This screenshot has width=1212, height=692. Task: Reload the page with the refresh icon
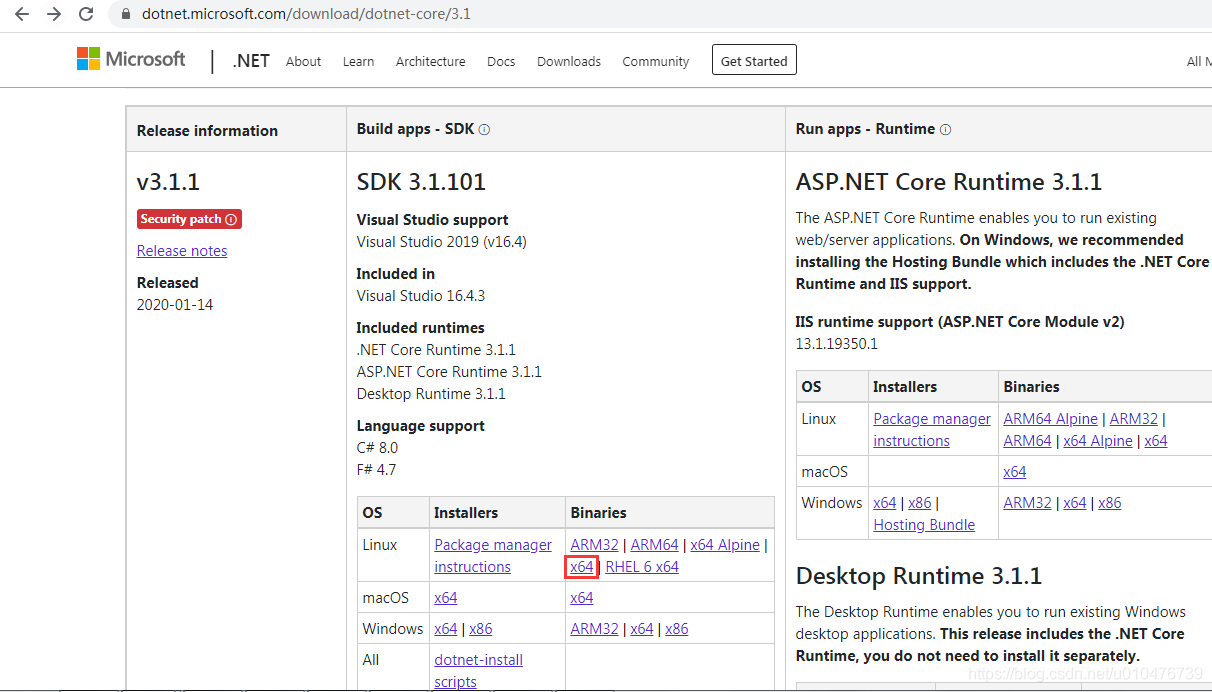coord(86,15)
